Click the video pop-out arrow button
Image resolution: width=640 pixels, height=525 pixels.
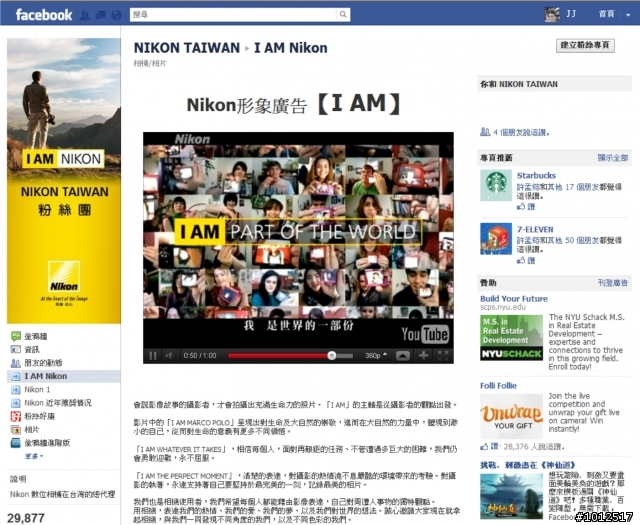[x=402, y=356]
